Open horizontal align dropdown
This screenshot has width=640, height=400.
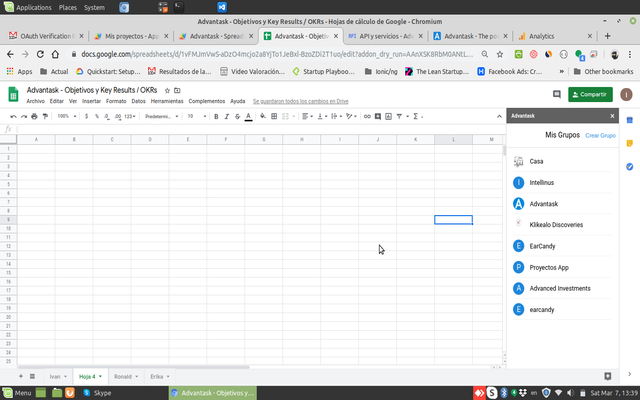point(307,116)
